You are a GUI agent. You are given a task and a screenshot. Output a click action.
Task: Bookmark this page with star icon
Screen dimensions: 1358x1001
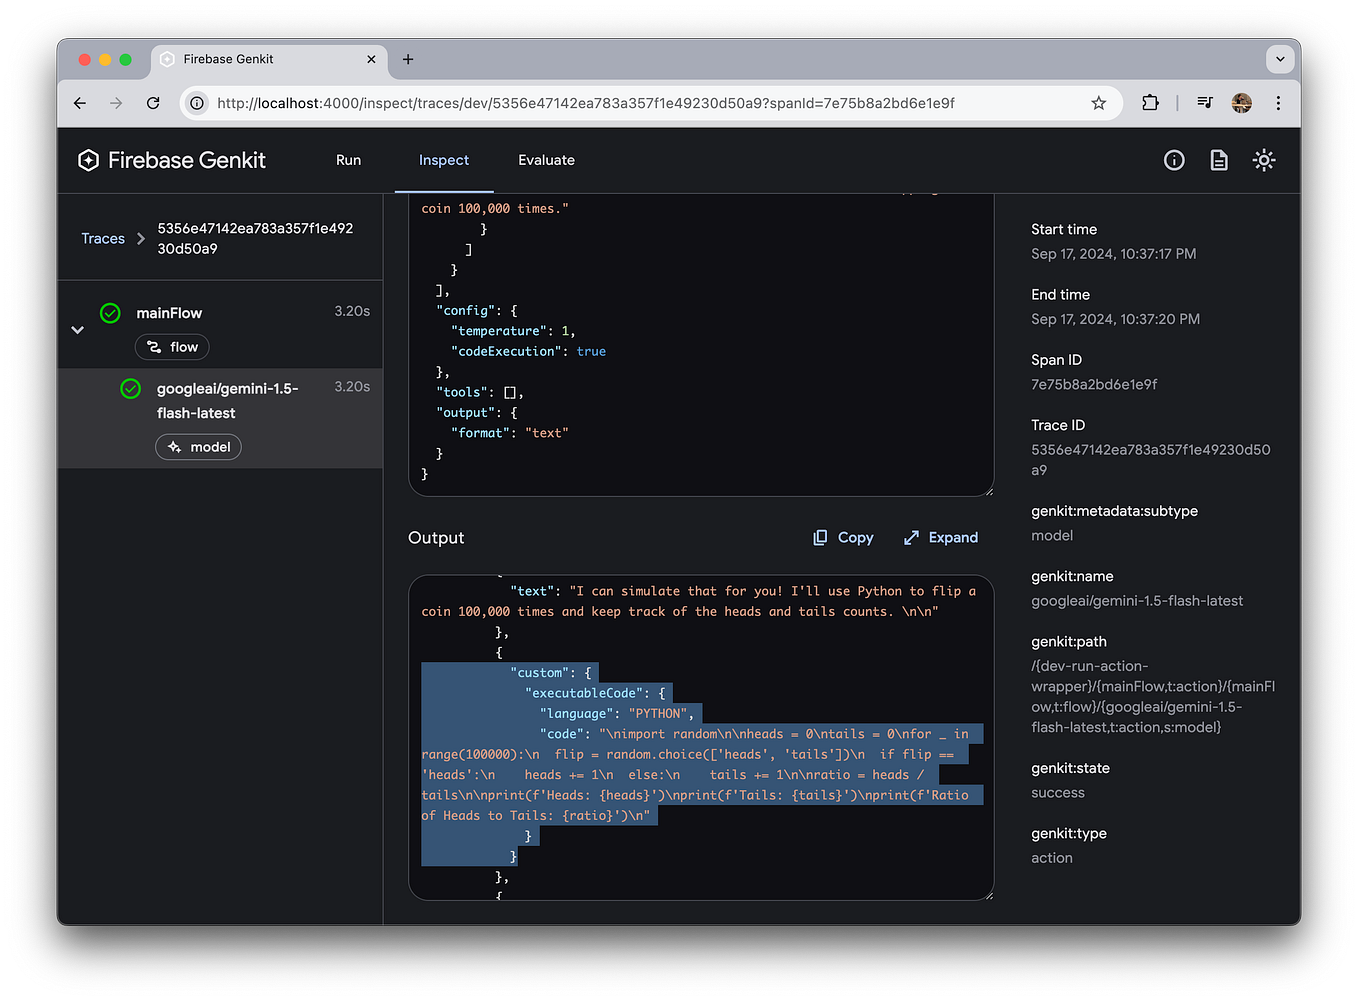[x=1099, y=103]
